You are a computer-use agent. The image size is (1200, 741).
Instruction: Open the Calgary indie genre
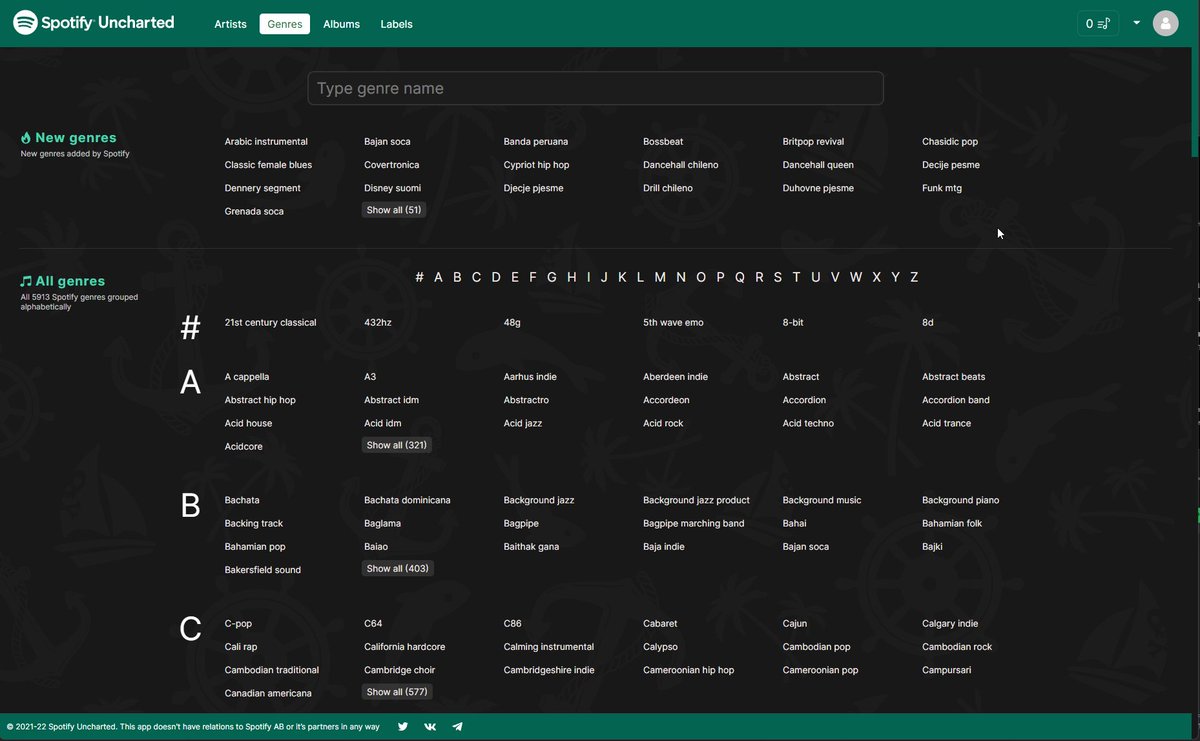coord(950,624)
